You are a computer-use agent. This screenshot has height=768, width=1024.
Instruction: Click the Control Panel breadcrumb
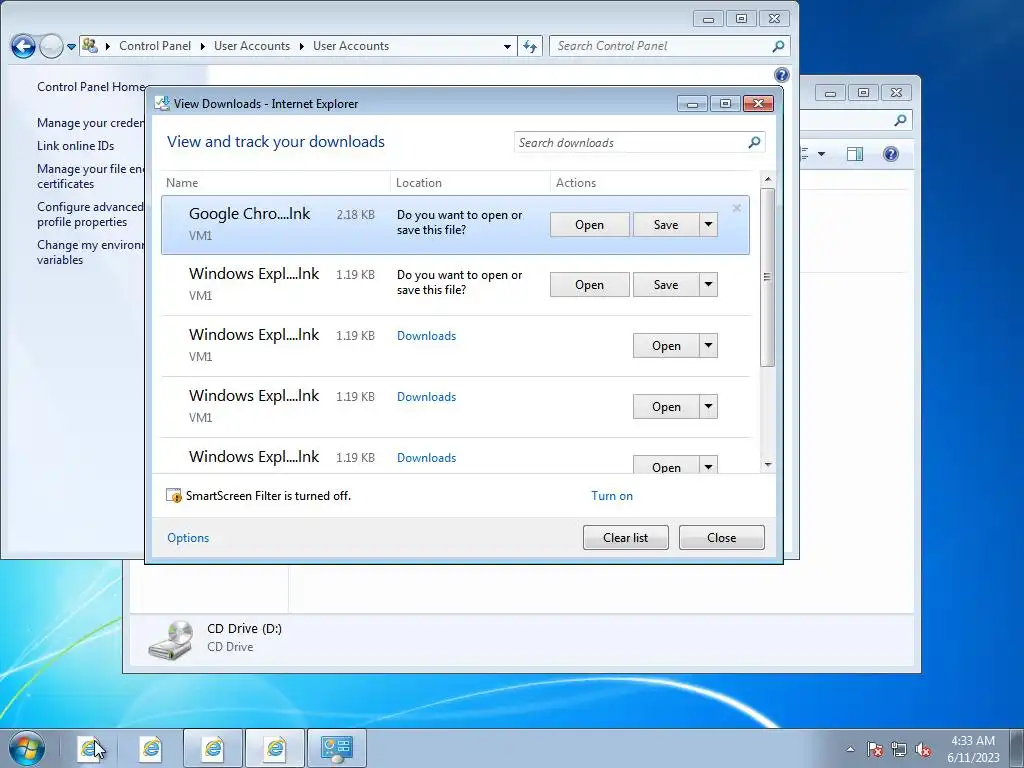pos(155,46)
